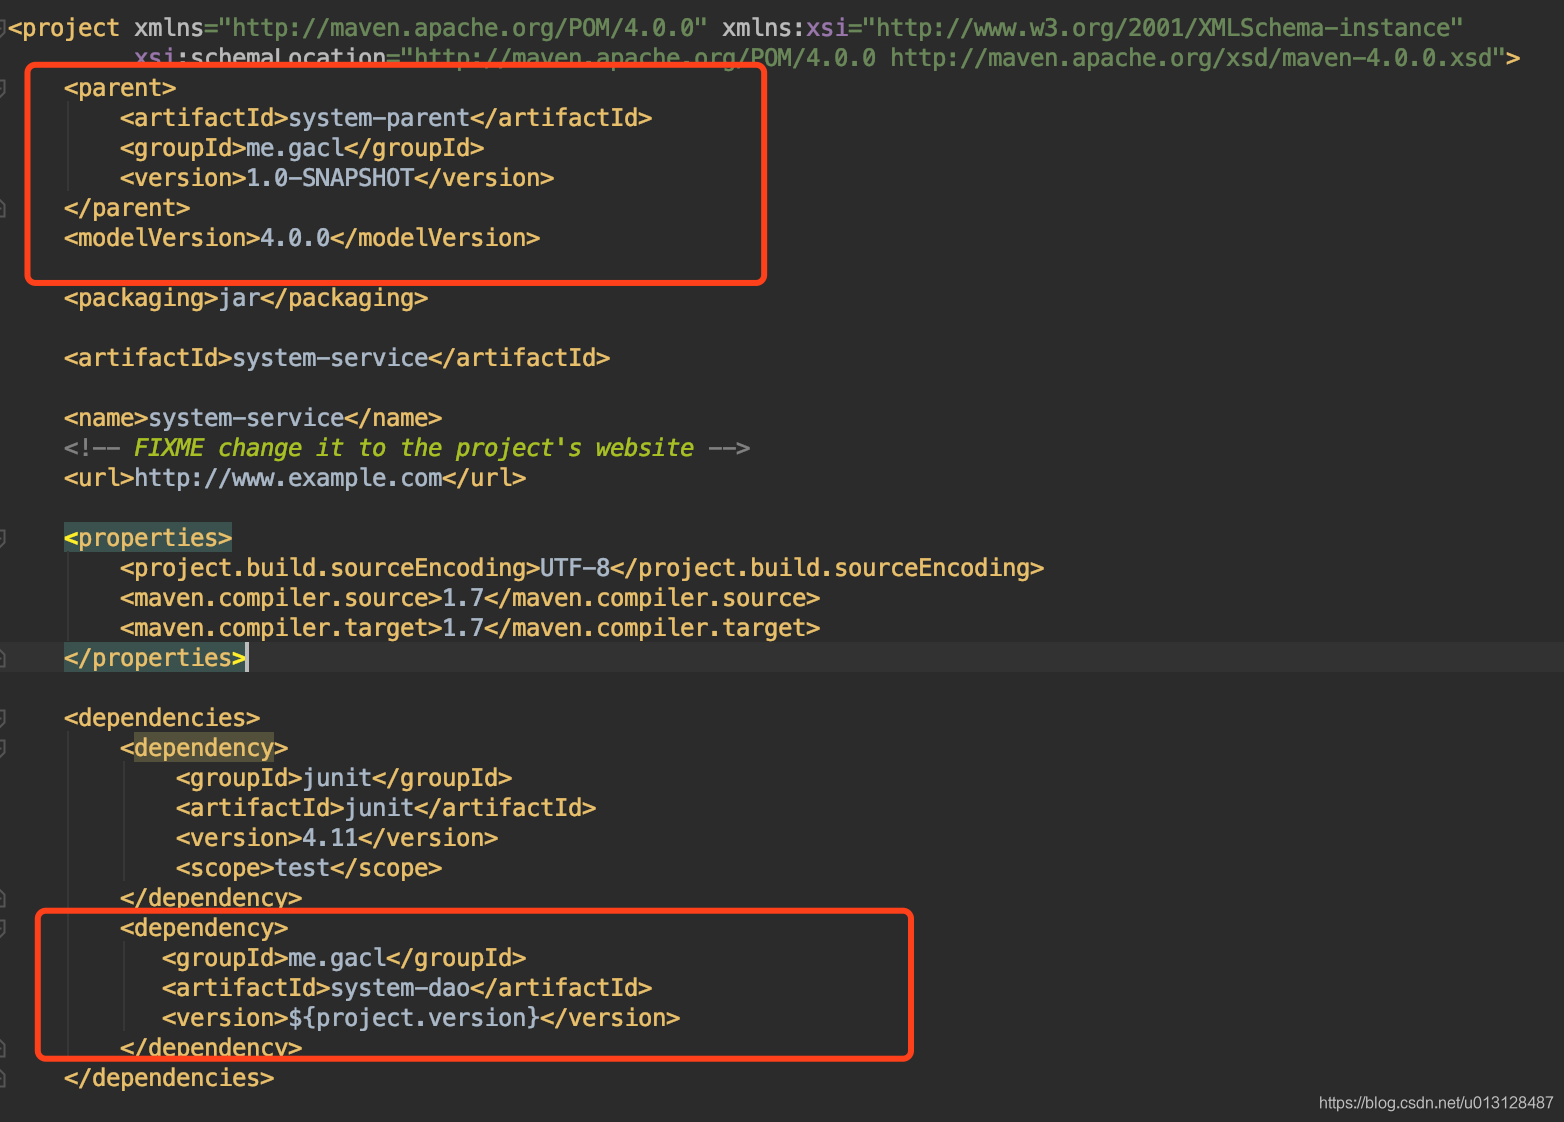
Task: Click the maven-4.0.0.xsd schema location URL
Action: point(1192,58)
